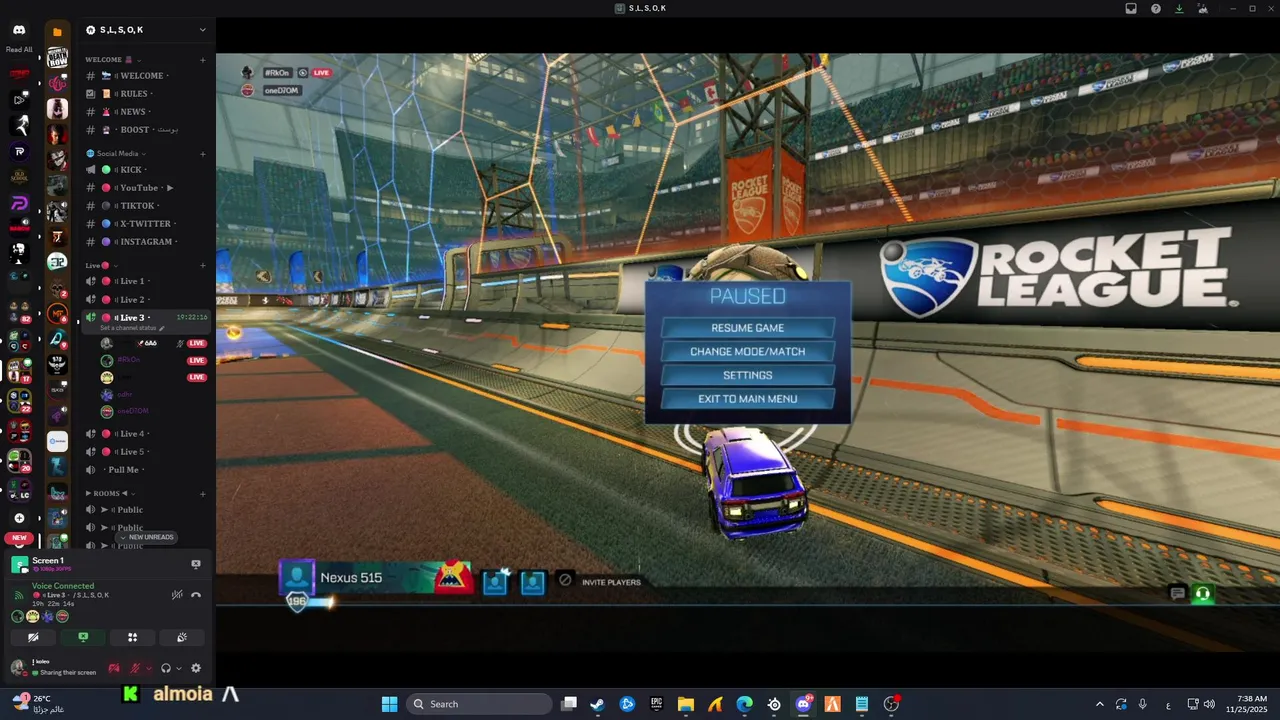
Task: Open Discord user settings gear
Action: (196, 668)
